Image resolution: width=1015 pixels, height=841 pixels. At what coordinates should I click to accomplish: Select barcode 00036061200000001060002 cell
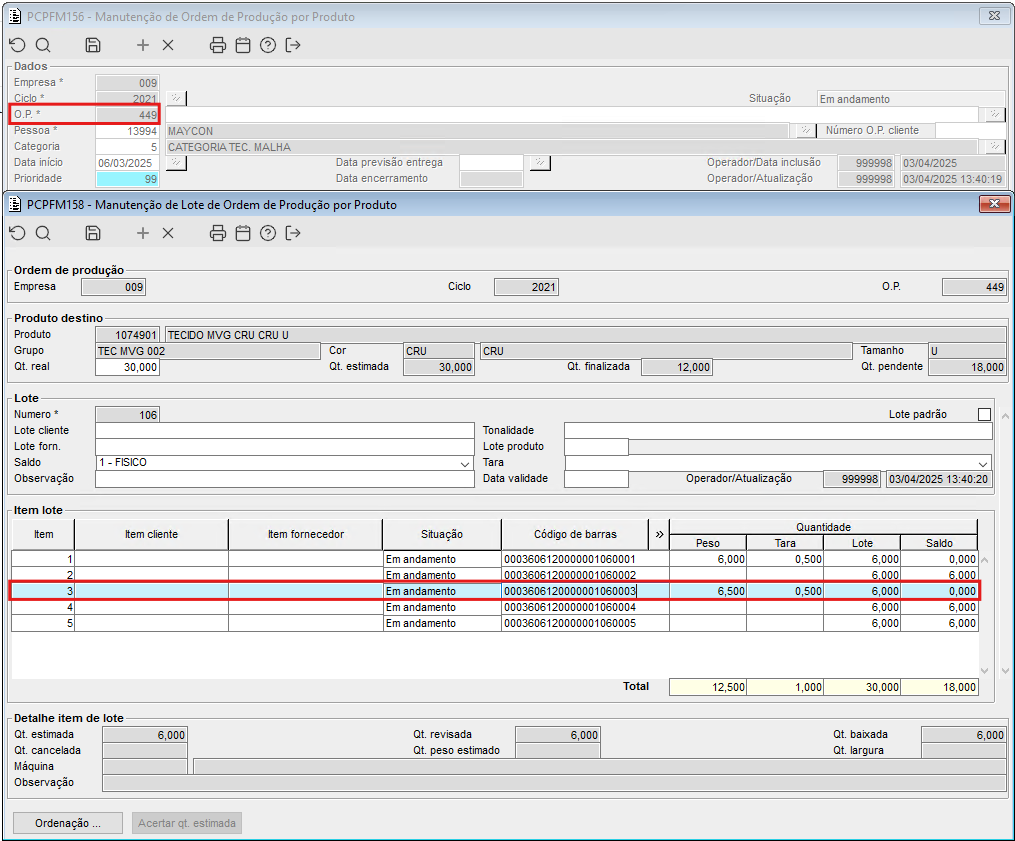tap(585, 575)
